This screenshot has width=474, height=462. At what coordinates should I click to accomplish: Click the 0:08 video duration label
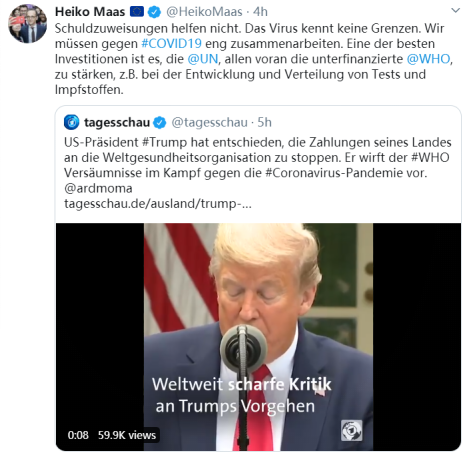tap(78, 435)
